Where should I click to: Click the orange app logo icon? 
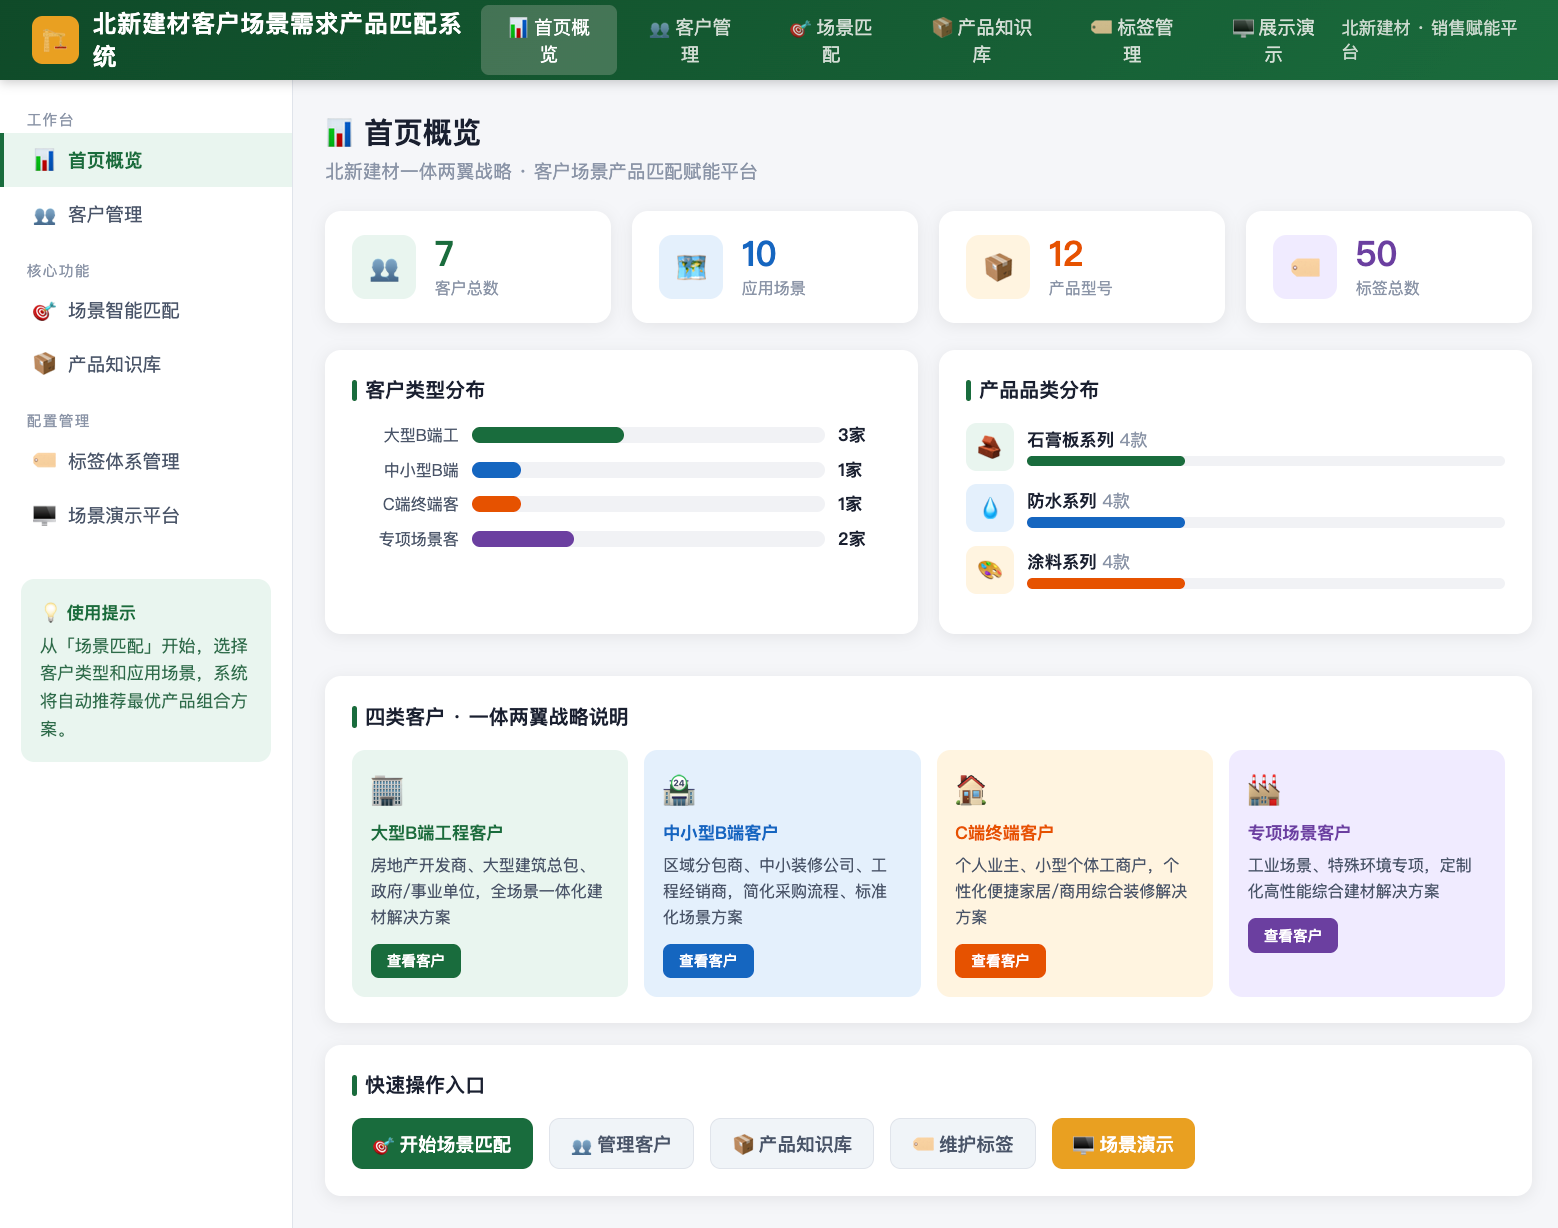coord(55,40)
